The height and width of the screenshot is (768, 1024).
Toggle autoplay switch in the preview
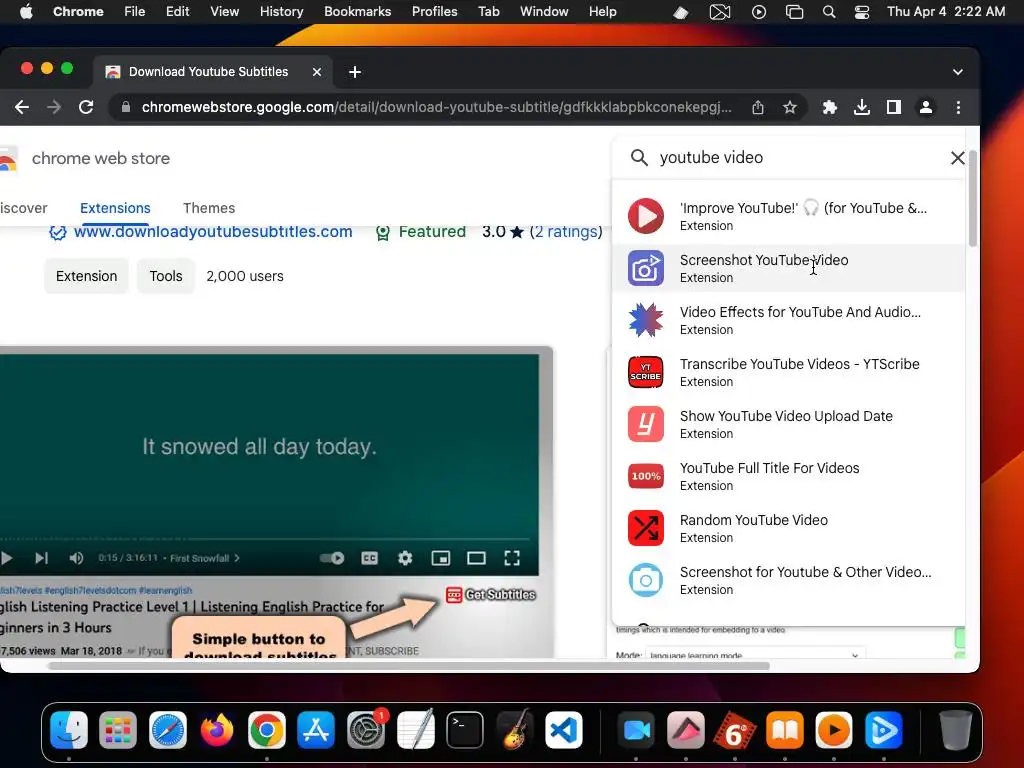[332, 558]
